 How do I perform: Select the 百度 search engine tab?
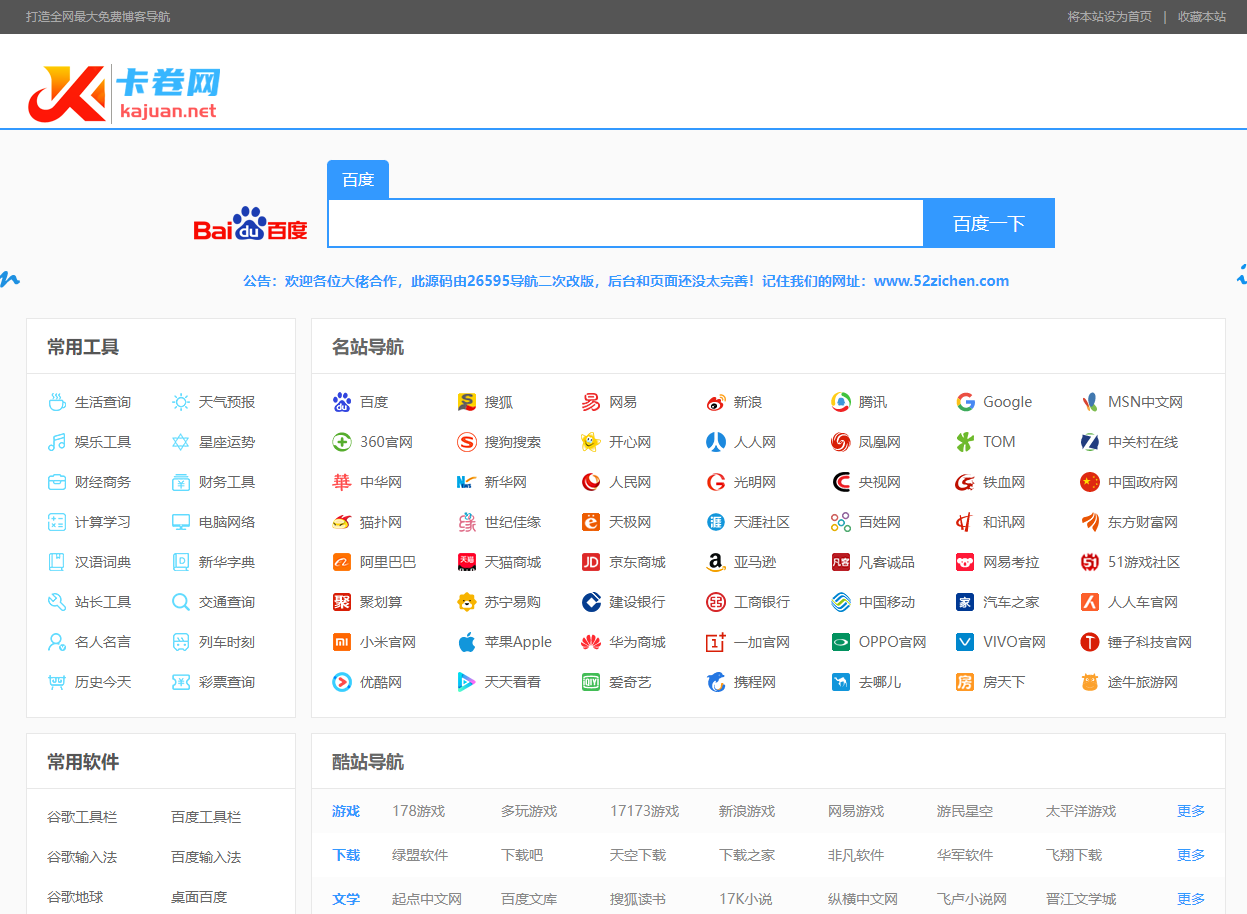(x=358, y=180)
